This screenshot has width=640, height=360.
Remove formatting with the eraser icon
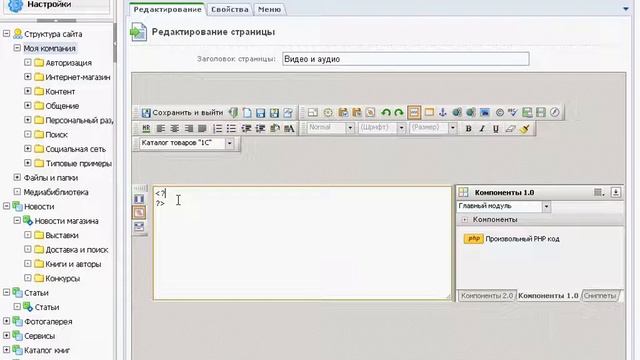tap(510, 129)
